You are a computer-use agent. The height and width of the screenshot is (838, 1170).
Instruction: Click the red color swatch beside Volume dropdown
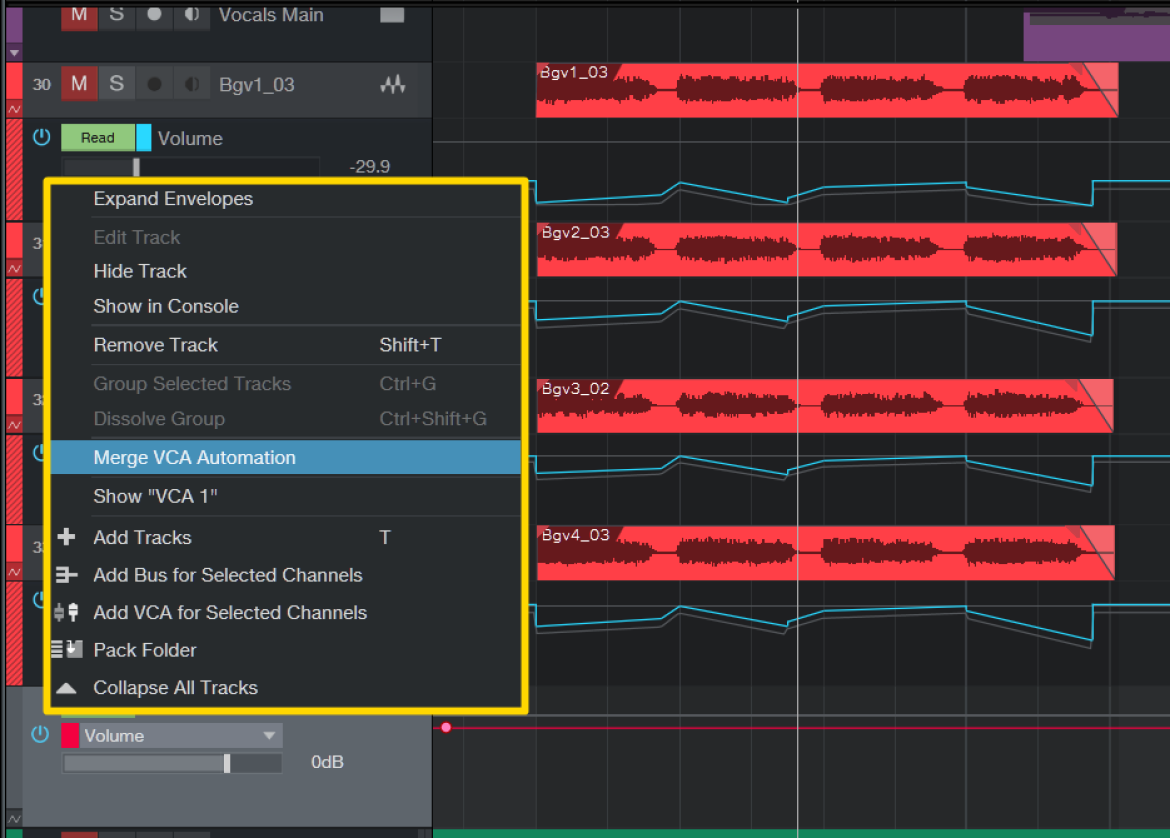coord(70,736)
